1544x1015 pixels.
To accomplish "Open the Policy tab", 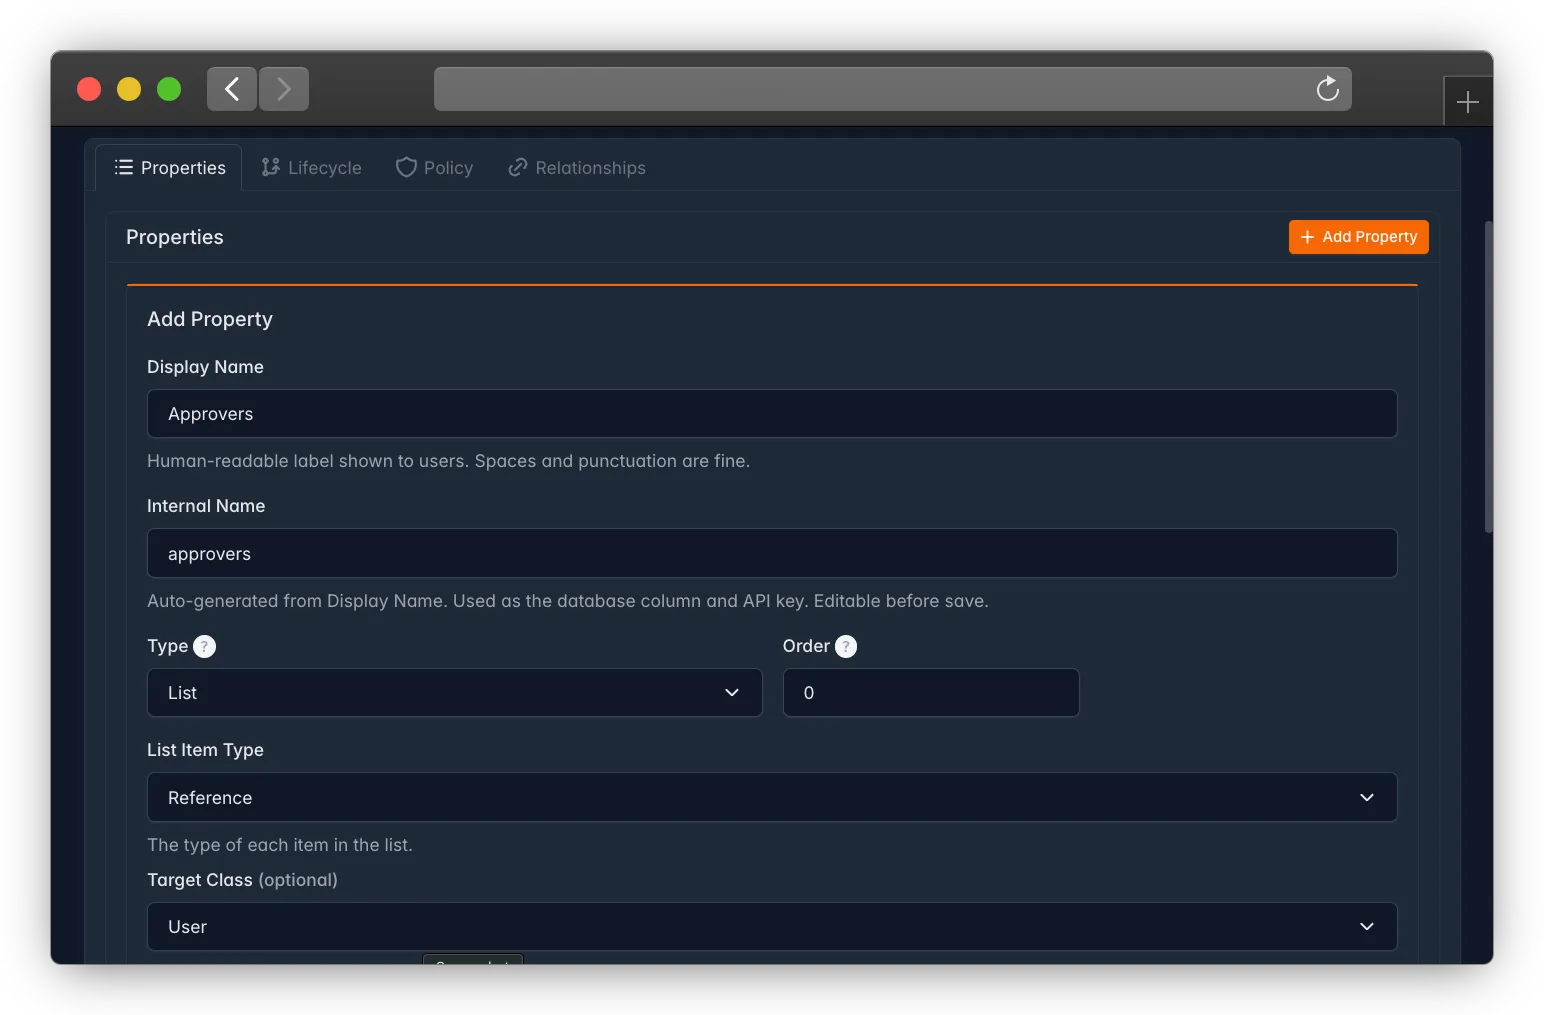I will [435, 168].
